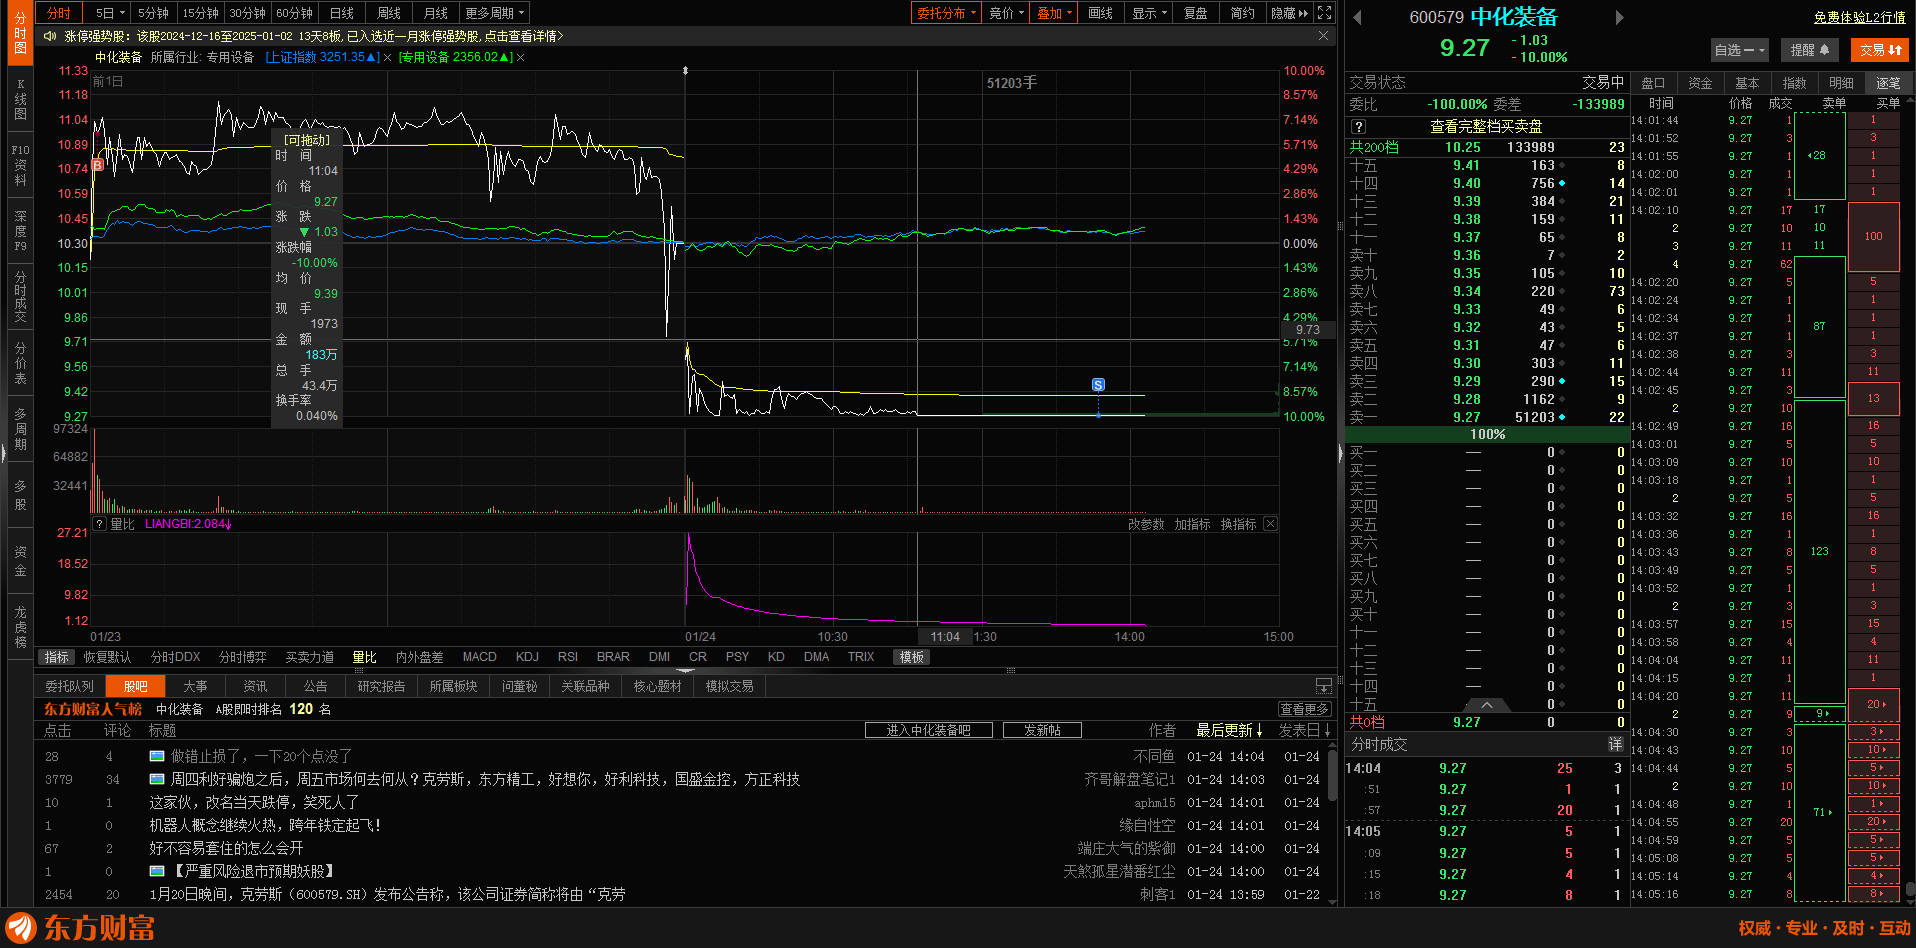Switch to the 大事 tab
The height and width of the screenshot is (948, 1916).
195,686
